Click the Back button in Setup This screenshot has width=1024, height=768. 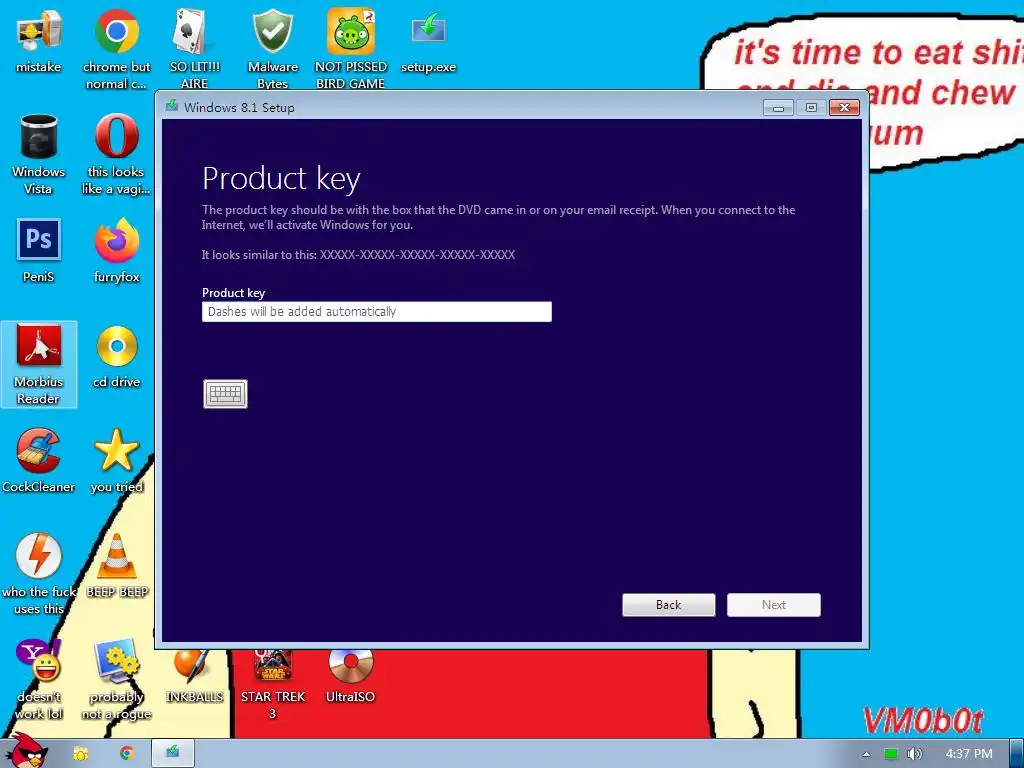click(x=669, y=605)
